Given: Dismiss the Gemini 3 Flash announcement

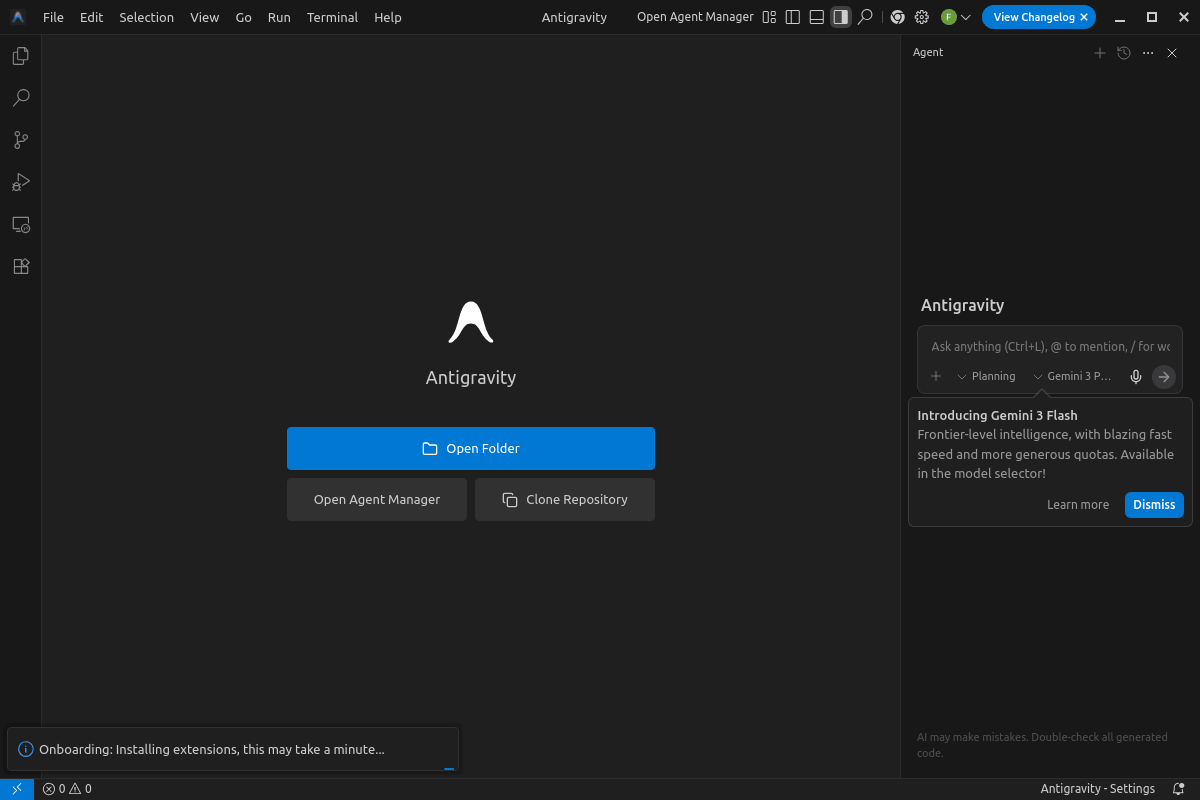Looking at the screenshot, I should pos(1153,505).
